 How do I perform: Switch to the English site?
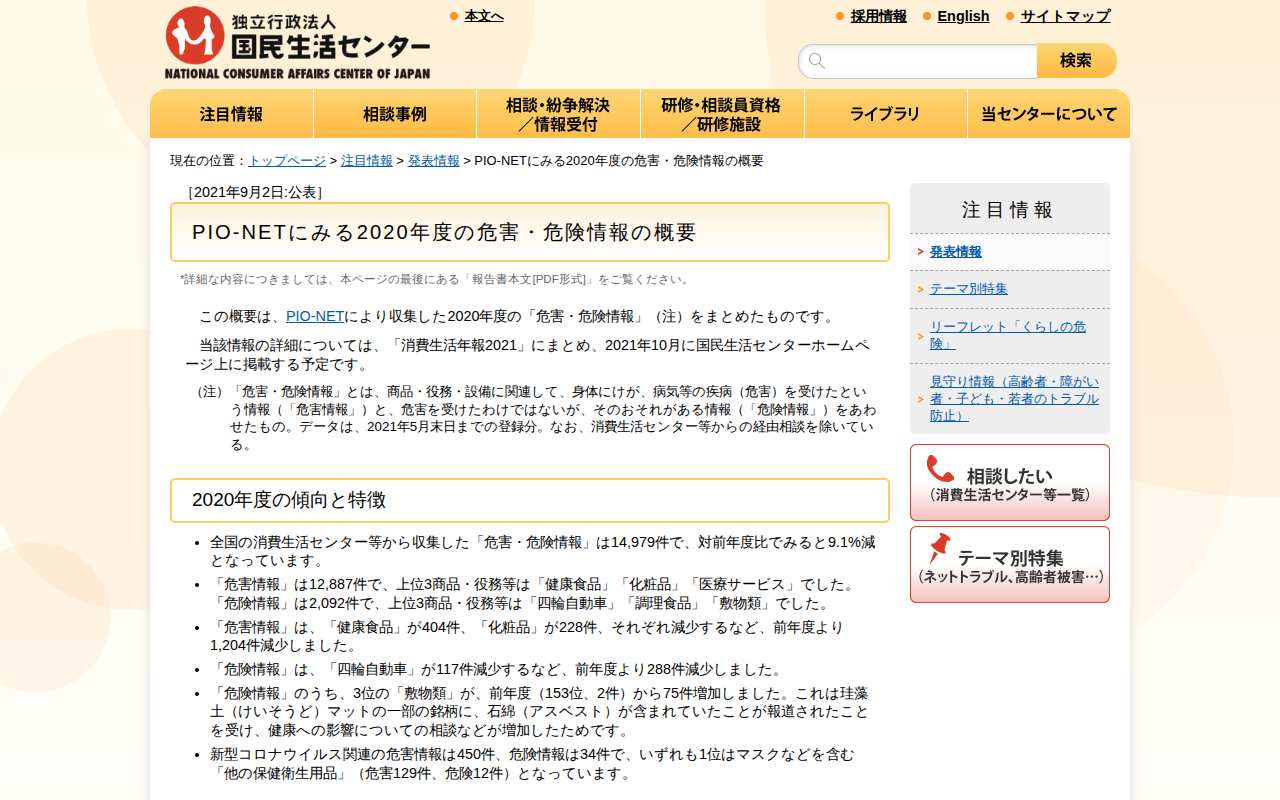[963, 16]
